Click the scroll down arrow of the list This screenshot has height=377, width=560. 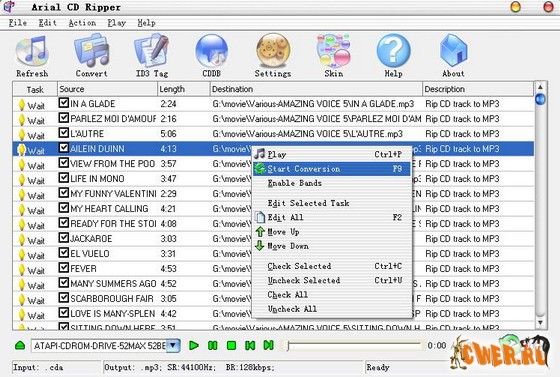pos(540,323)
